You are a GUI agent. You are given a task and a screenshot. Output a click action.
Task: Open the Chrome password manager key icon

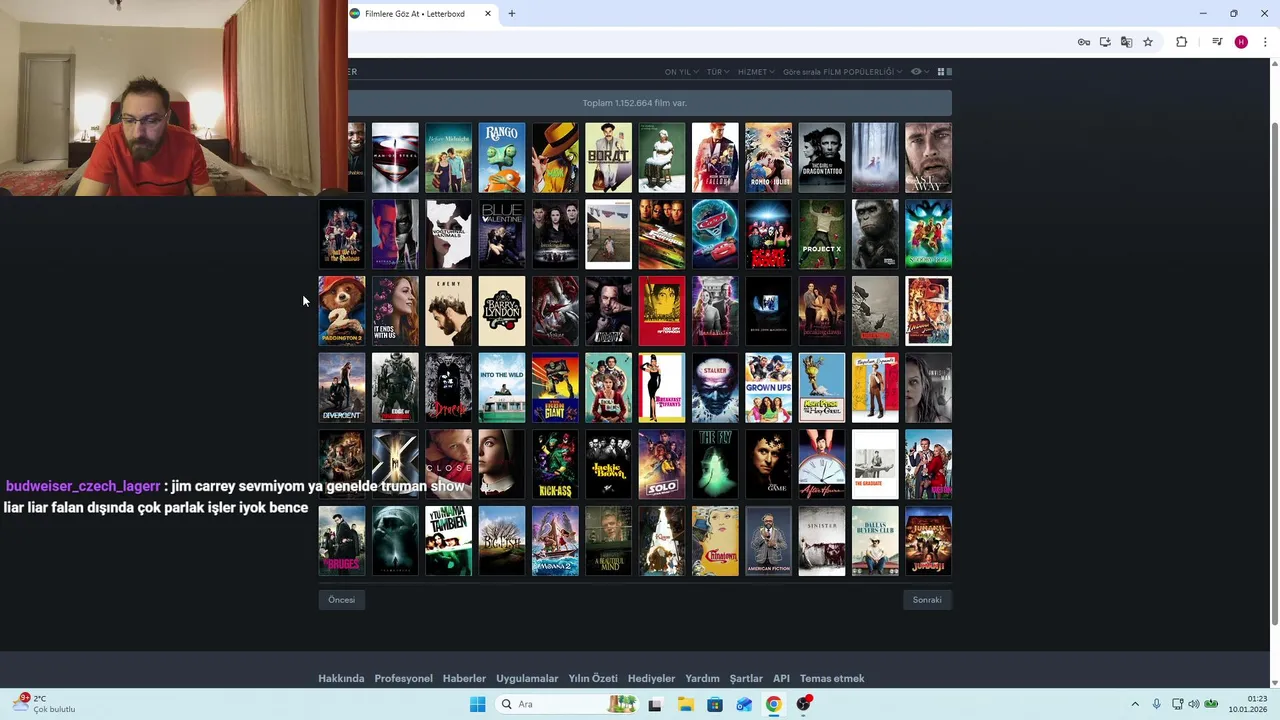pyautogui.click(x=1084, y=42)
